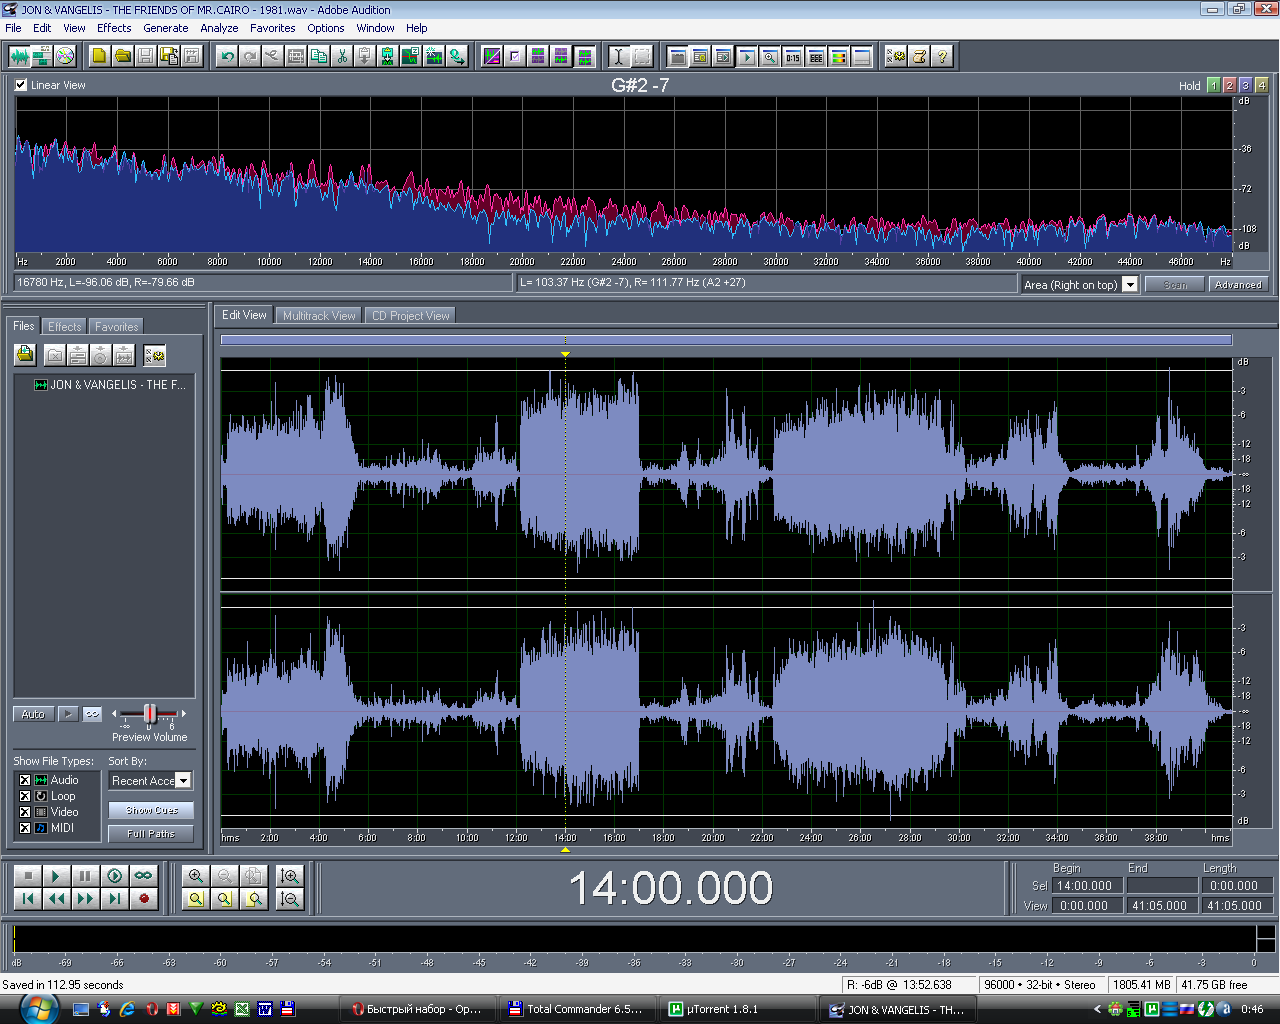Open the Sort By dropdown

(182, 781)
